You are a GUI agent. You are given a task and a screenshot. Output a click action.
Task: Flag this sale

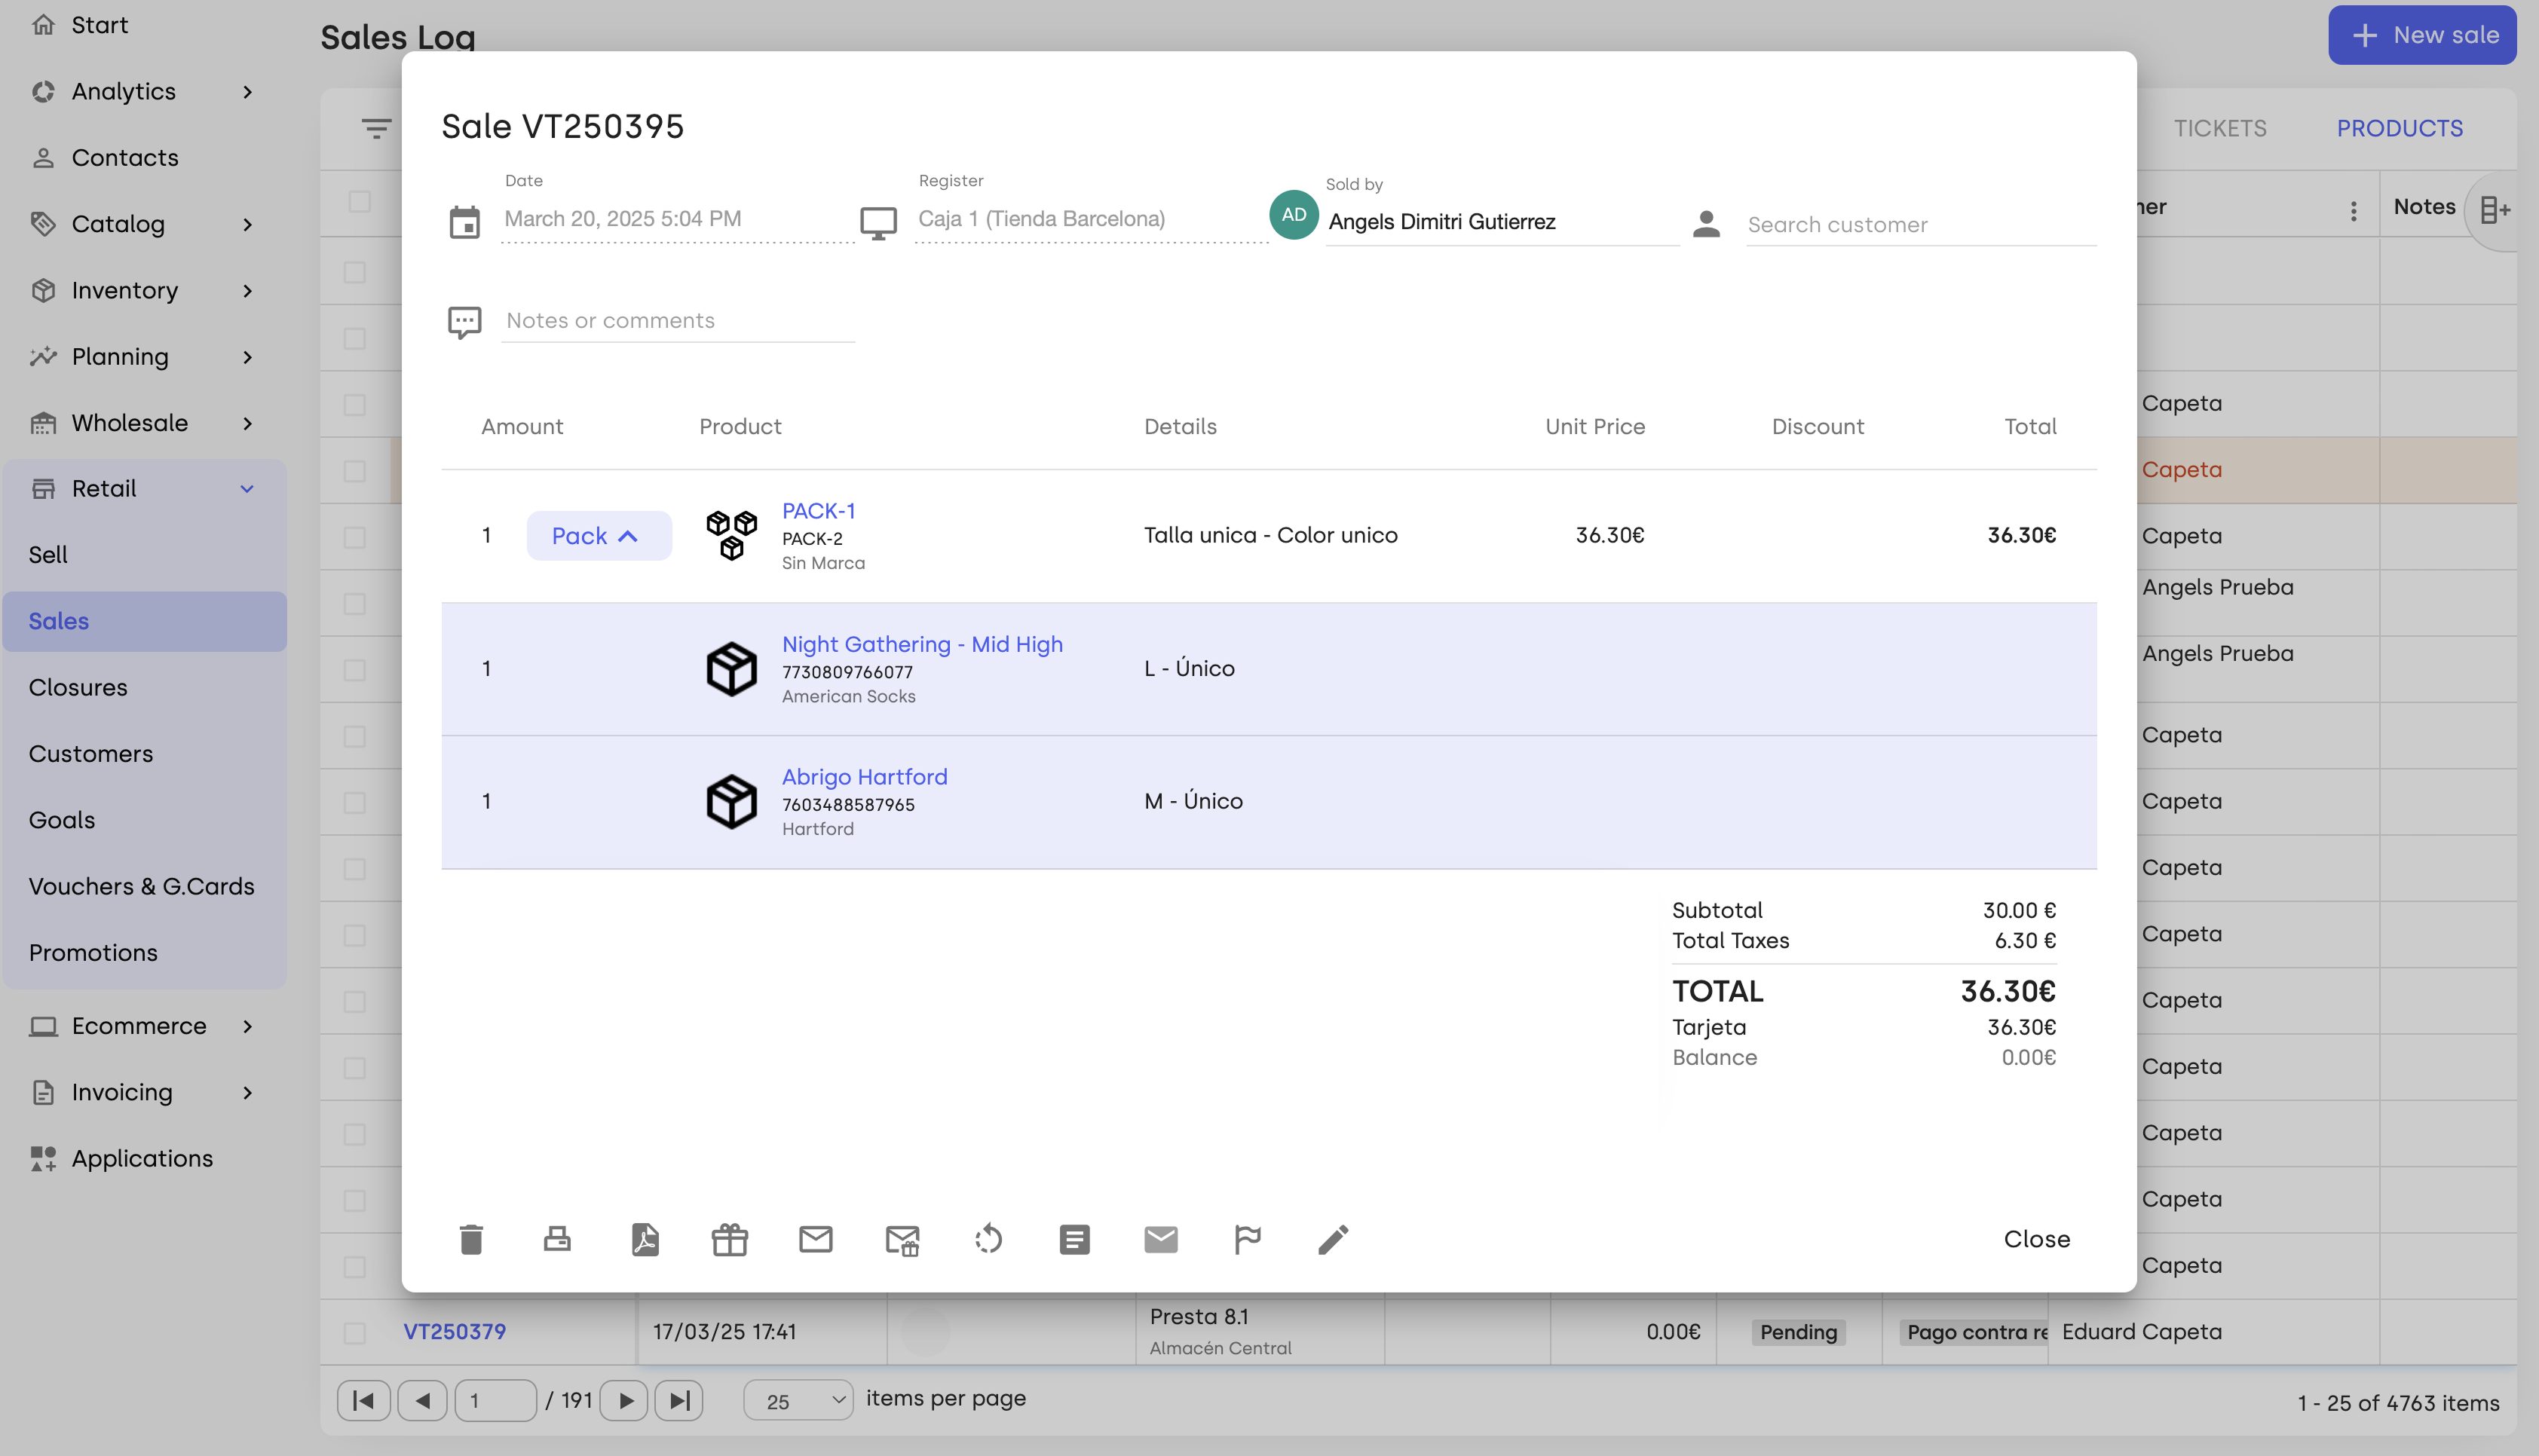click(x=1247, y=1239)
